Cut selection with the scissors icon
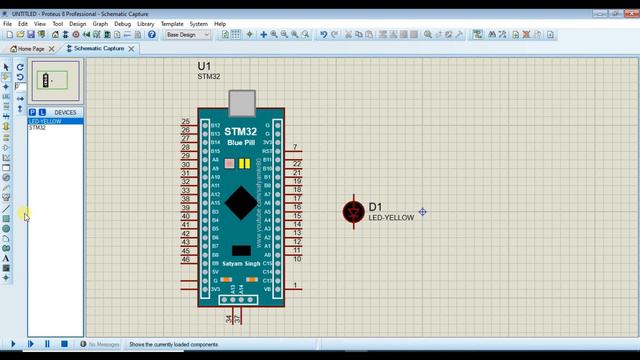 [x=348, y=35]
